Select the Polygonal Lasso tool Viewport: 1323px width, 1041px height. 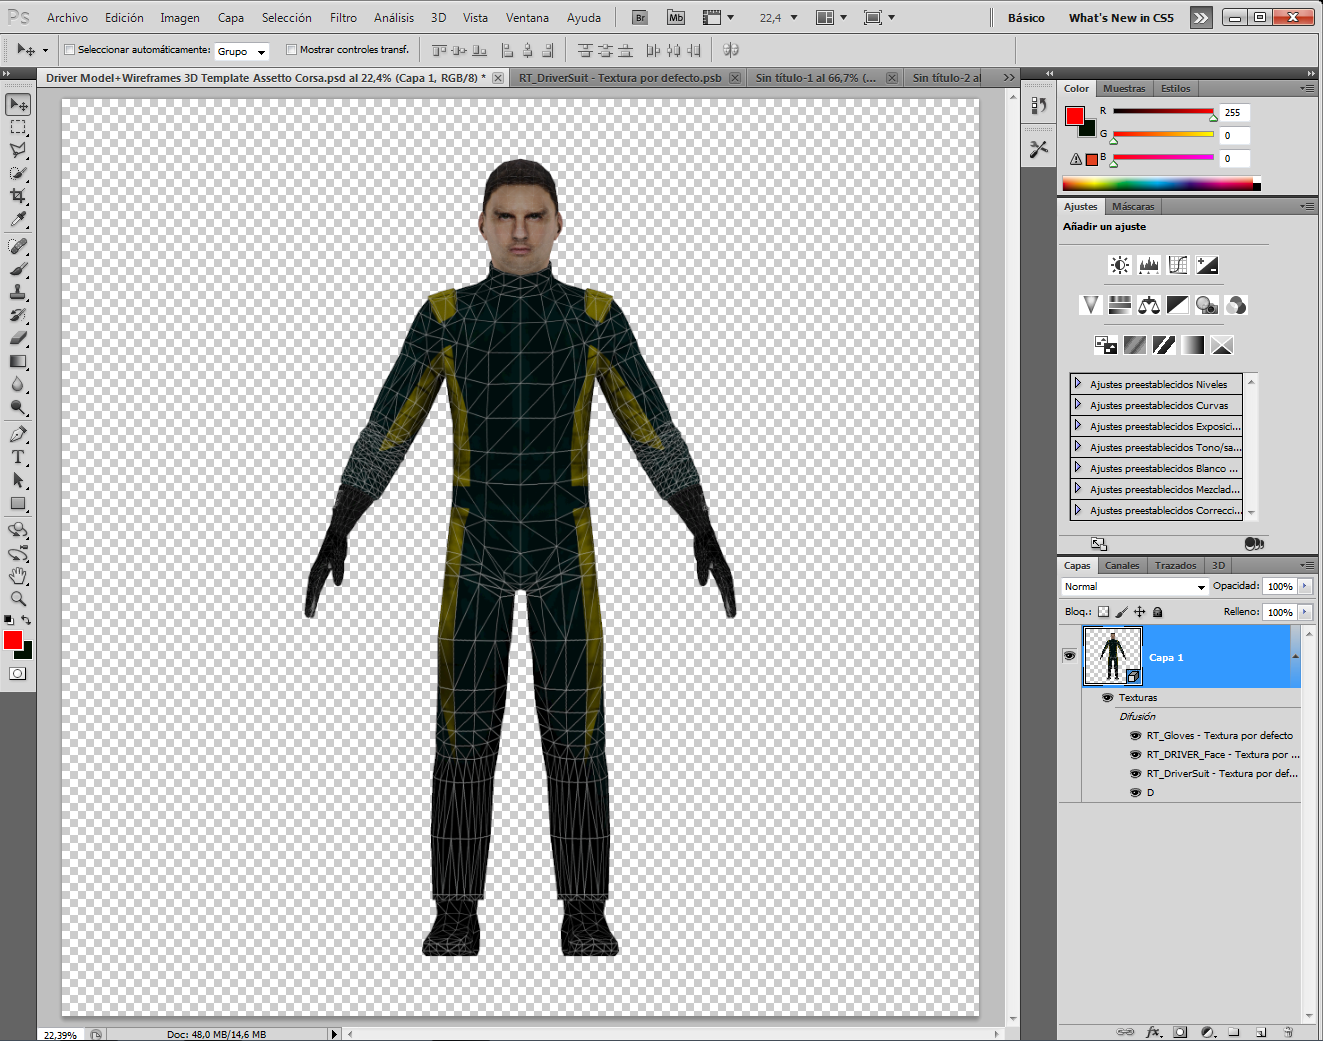pos(18,150)
